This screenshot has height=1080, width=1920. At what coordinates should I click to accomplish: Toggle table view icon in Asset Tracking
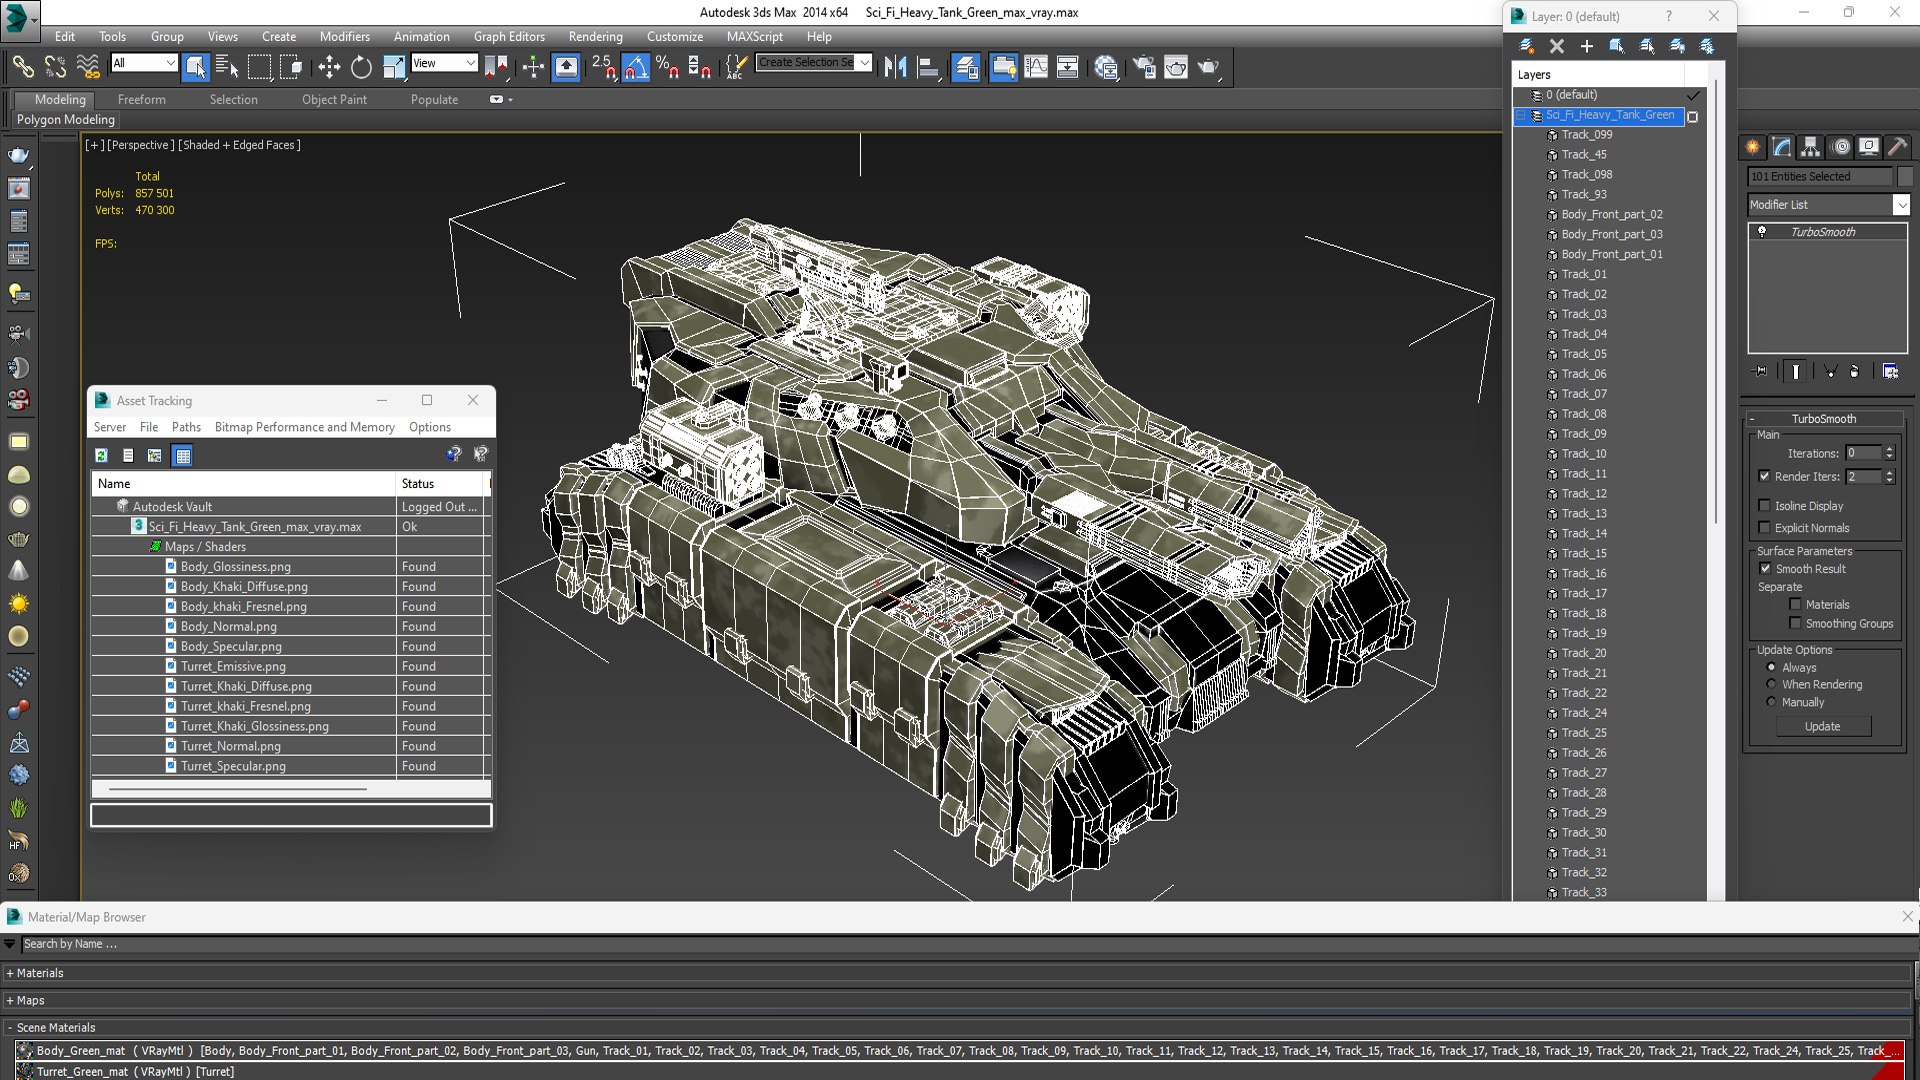tap(182, 455)
